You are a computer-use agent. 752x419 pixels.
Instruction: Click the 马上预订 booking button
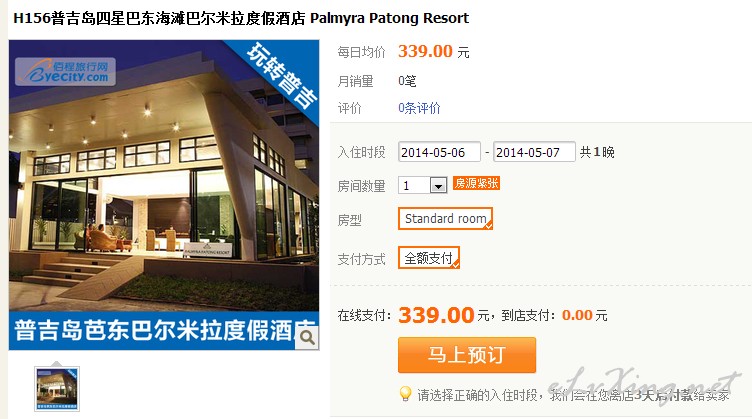(x=467, y=355)
